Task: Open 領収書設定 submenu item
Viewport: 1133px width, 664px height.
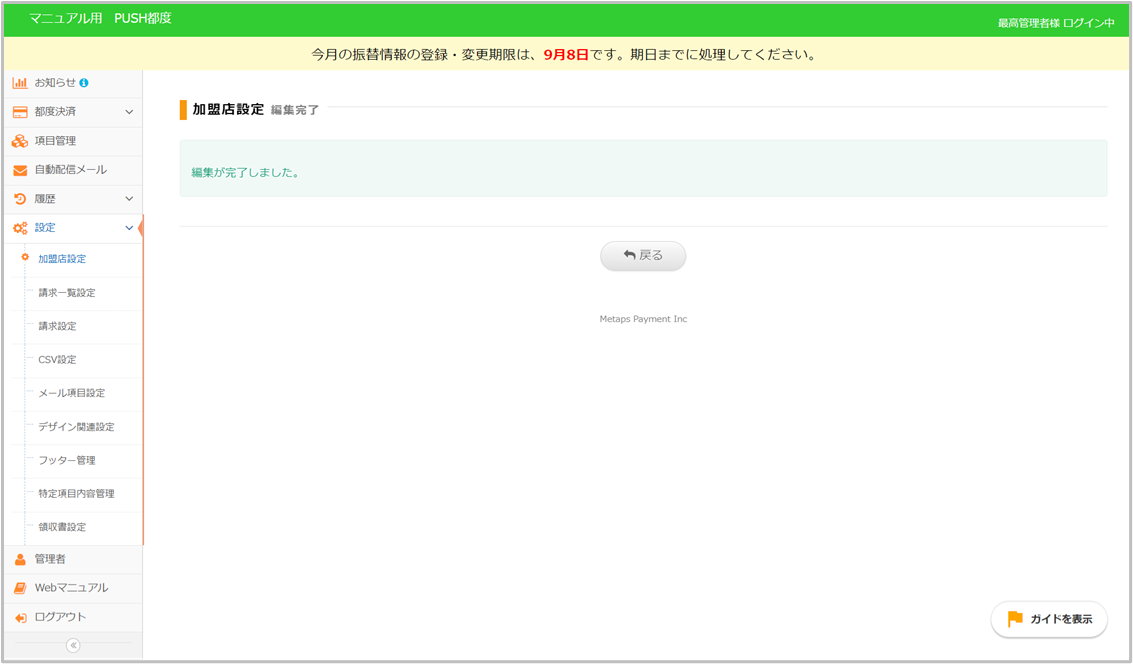Action: (62, 527)
